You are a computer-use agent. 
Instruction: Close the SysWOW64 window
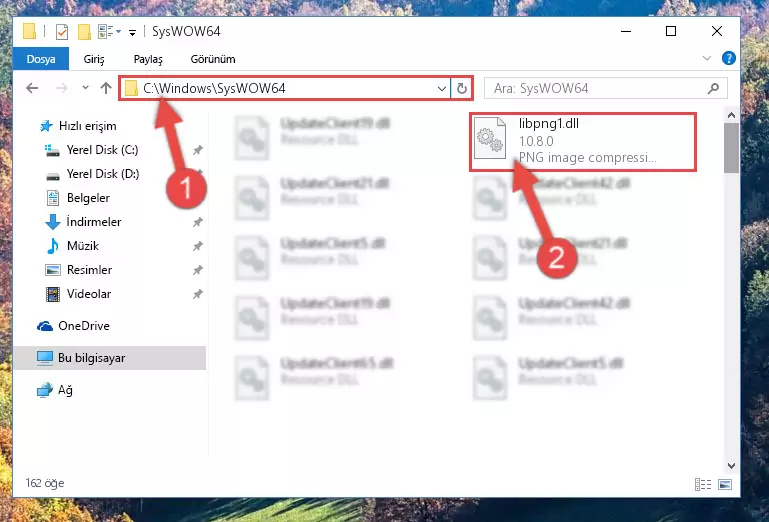717,31
